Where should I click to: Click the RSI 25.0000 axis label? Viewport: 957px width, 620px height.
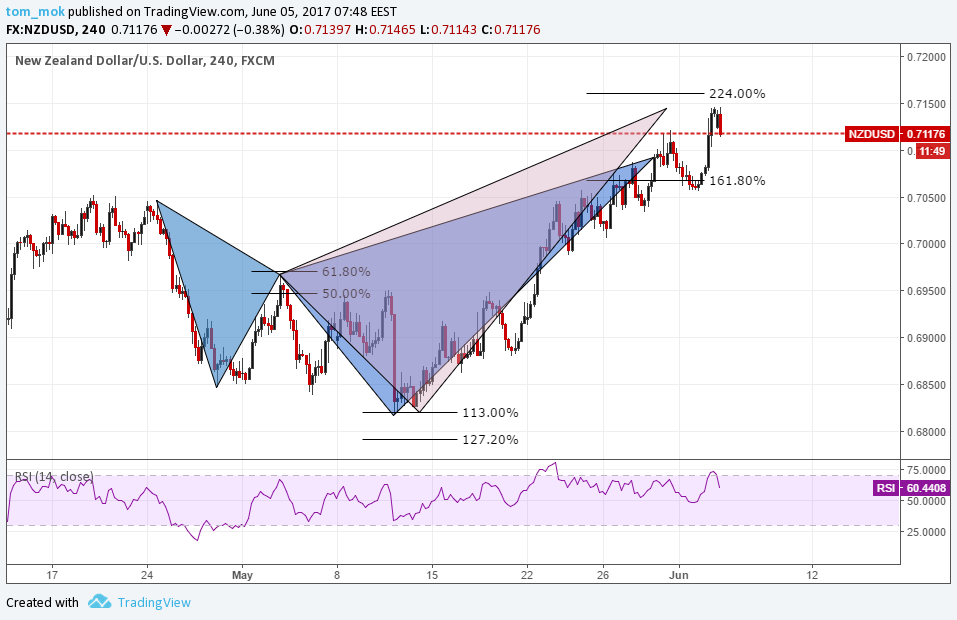(x=926, y=532)
